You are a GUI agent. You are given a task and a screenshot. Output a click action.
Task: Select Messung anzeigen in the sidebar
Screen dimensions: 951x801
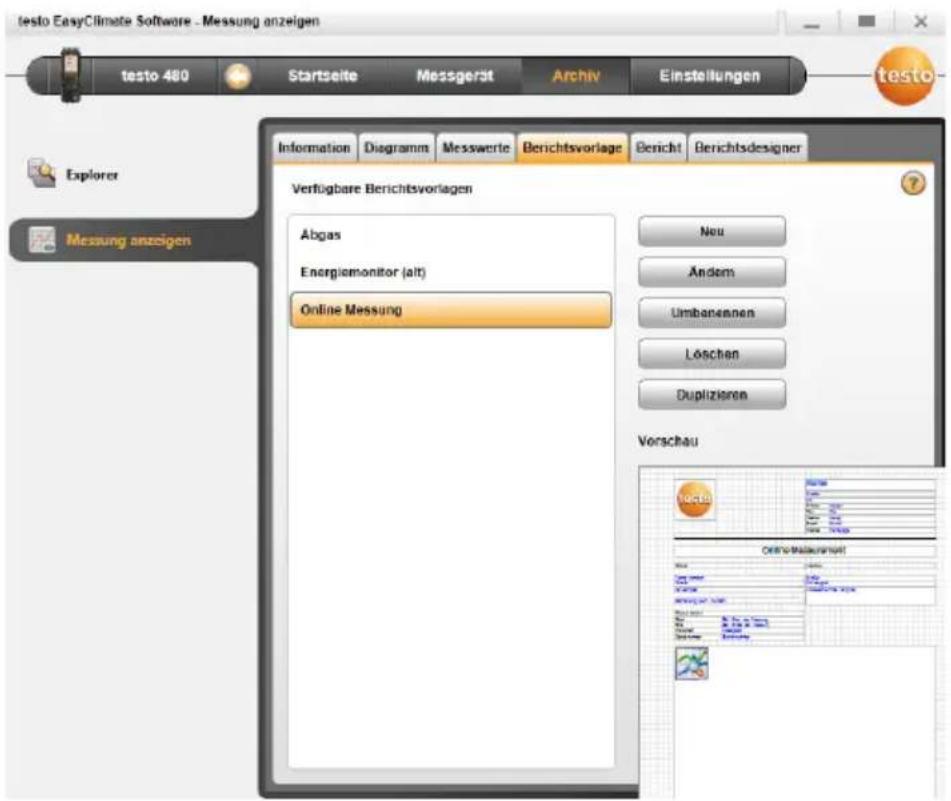click(x=129, y=240)
